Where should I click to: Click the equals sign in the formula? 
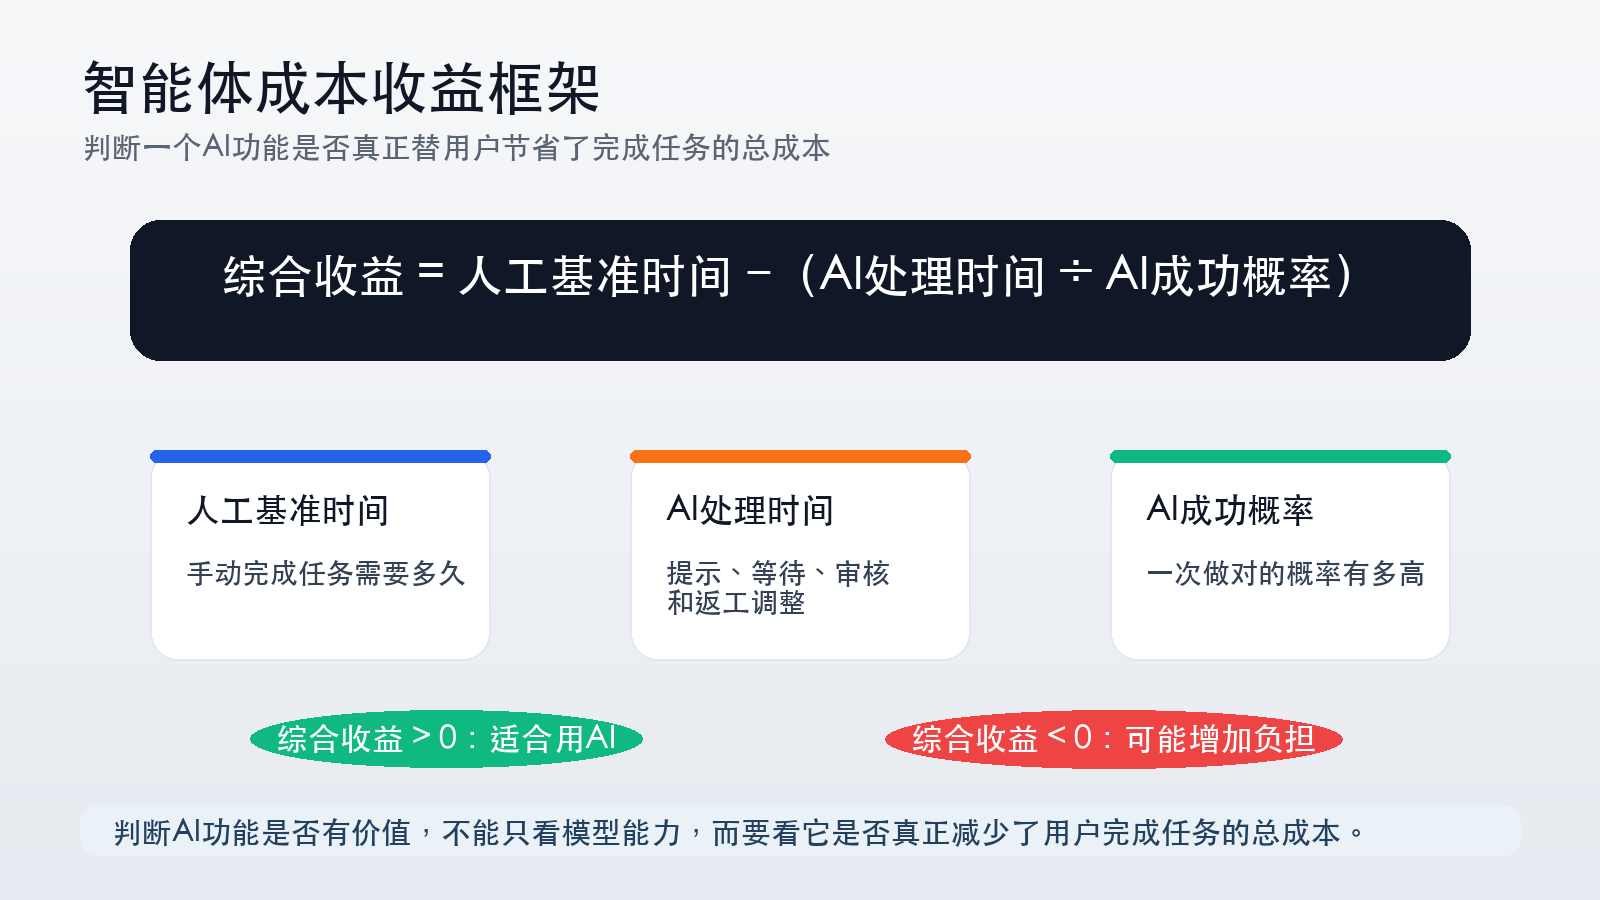pos(431,273)
